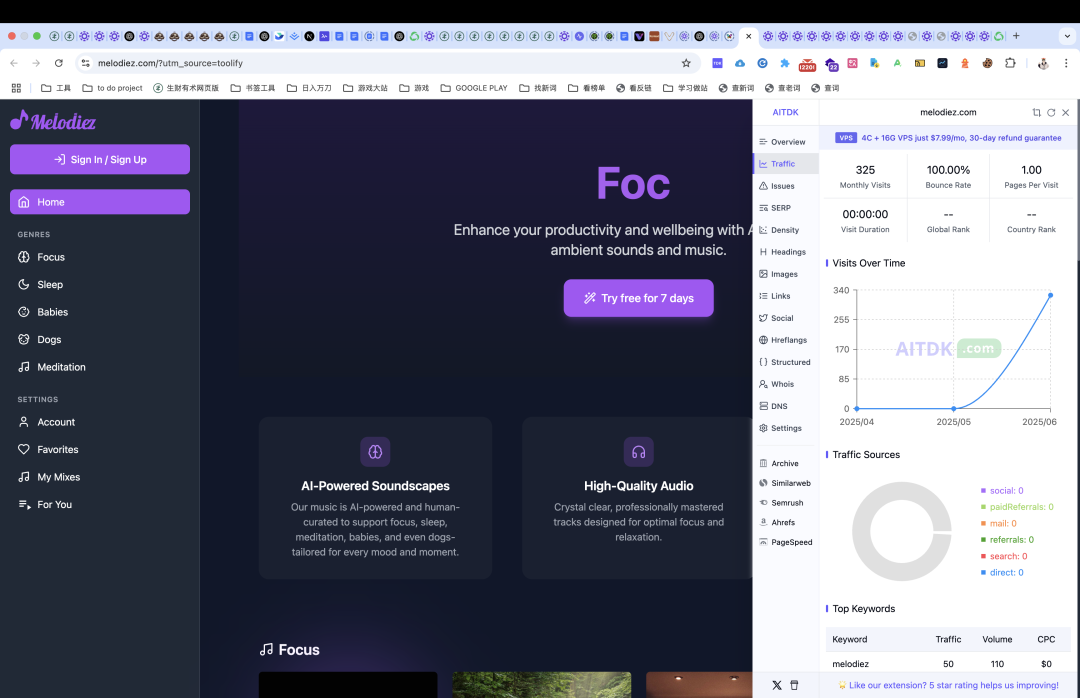Open SERP tab in AITDK panel

pos(785,208)
